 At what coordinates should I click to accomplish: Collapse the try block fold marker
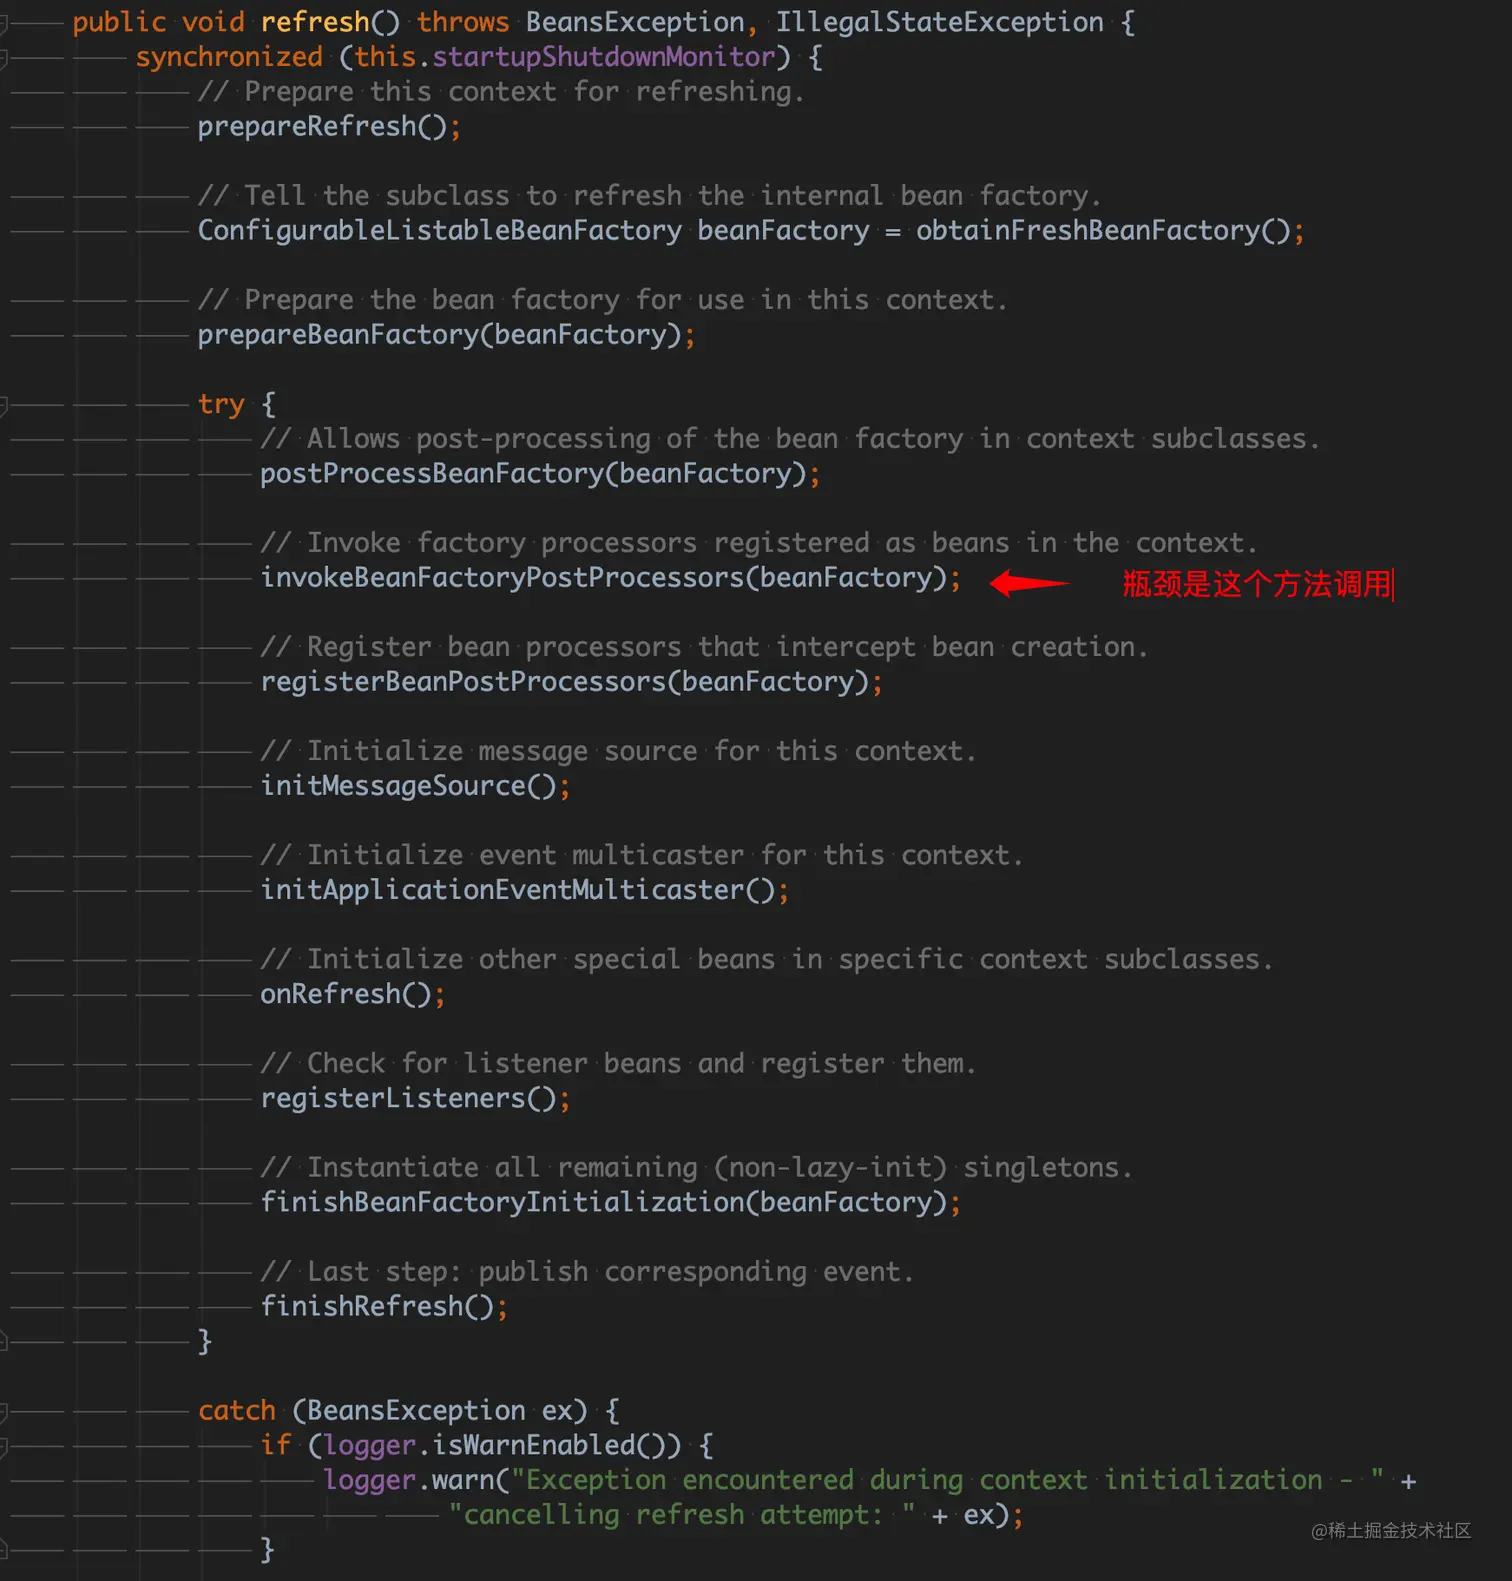[3, 405]
